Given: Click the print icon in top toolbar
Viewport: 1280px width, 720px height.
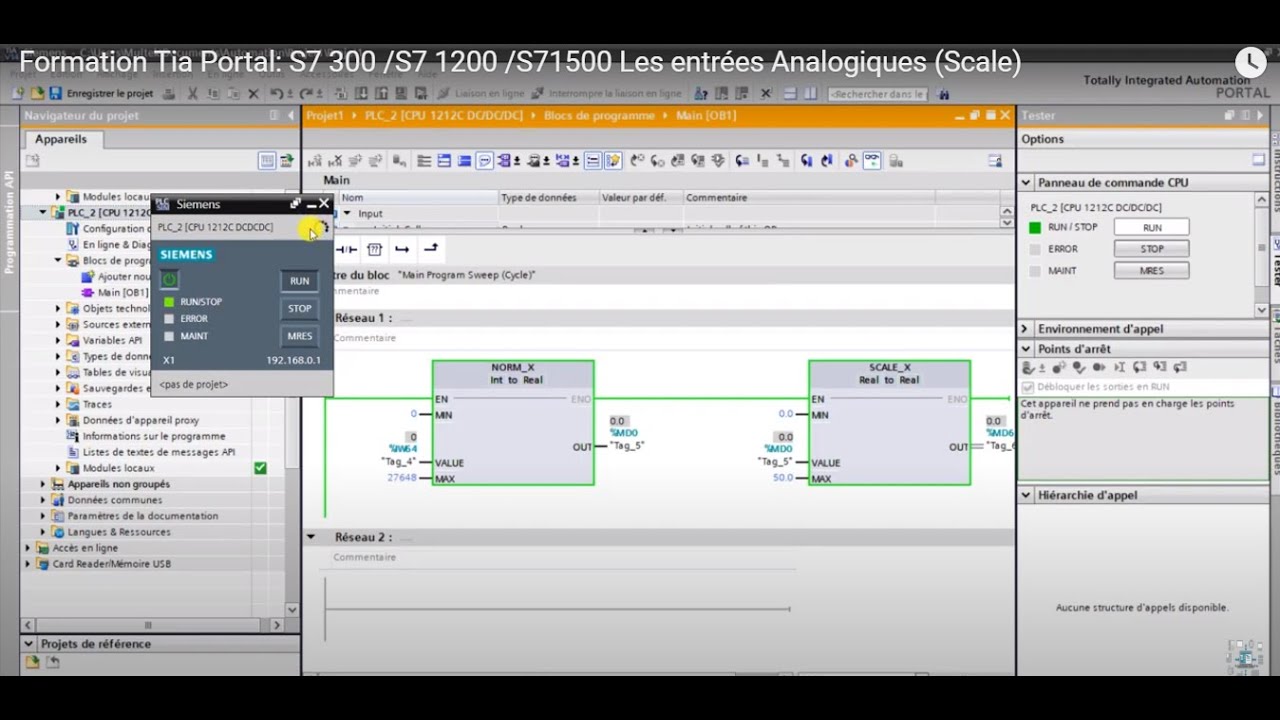Looking at the screenshot, I should (x=168, y=93).
